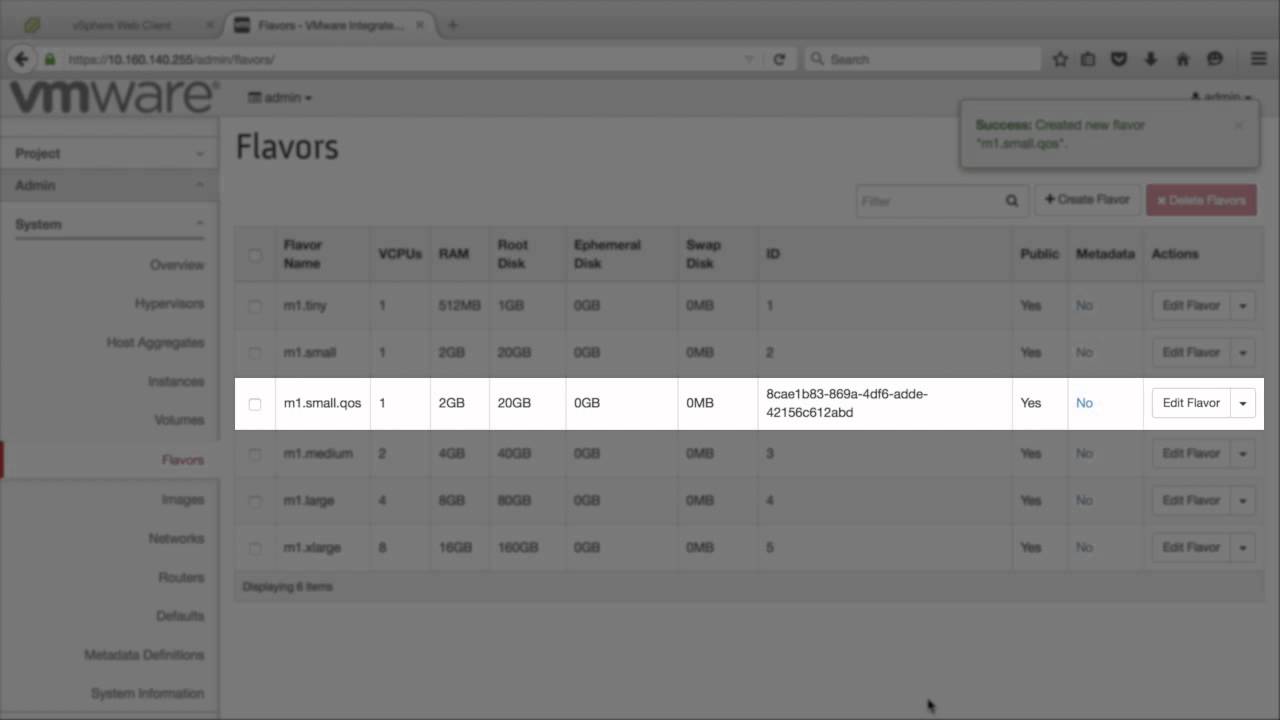Focus the Filter input field
The image size is (1280, 720).
coord(929,201)
